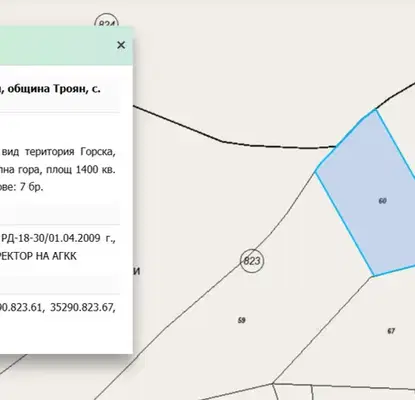
Task: Select the circled 823 area marker
Action: pyautogui.click(x=252, y=261)
